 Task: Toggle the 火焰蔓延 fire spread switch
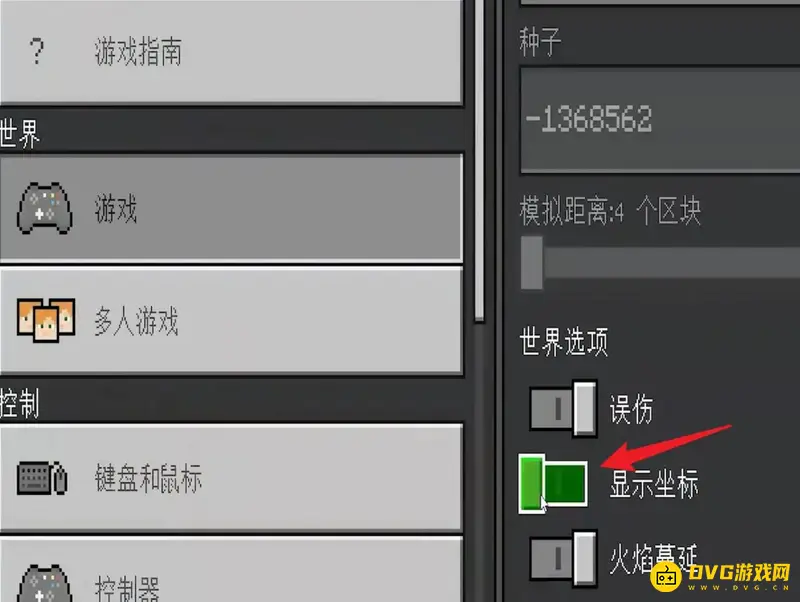pyautogui.click(x=563, y=559)
